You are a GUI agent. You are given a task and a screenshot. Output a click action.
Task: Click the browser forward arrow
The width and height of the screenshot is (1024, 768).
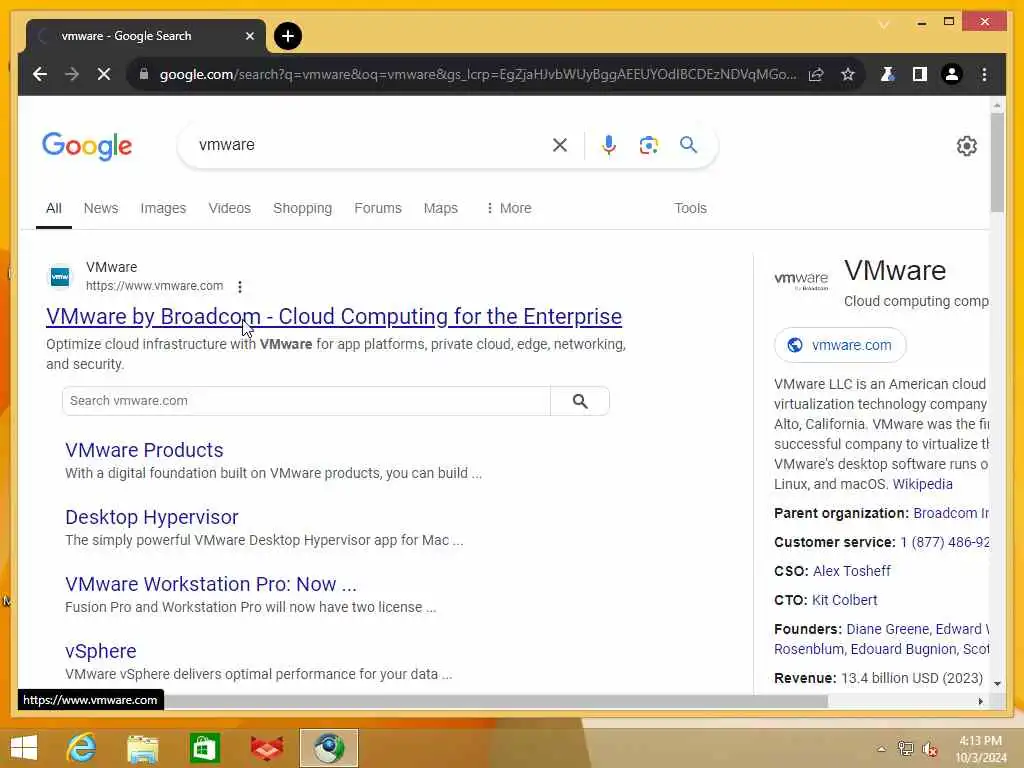click(x=72, y=74)
